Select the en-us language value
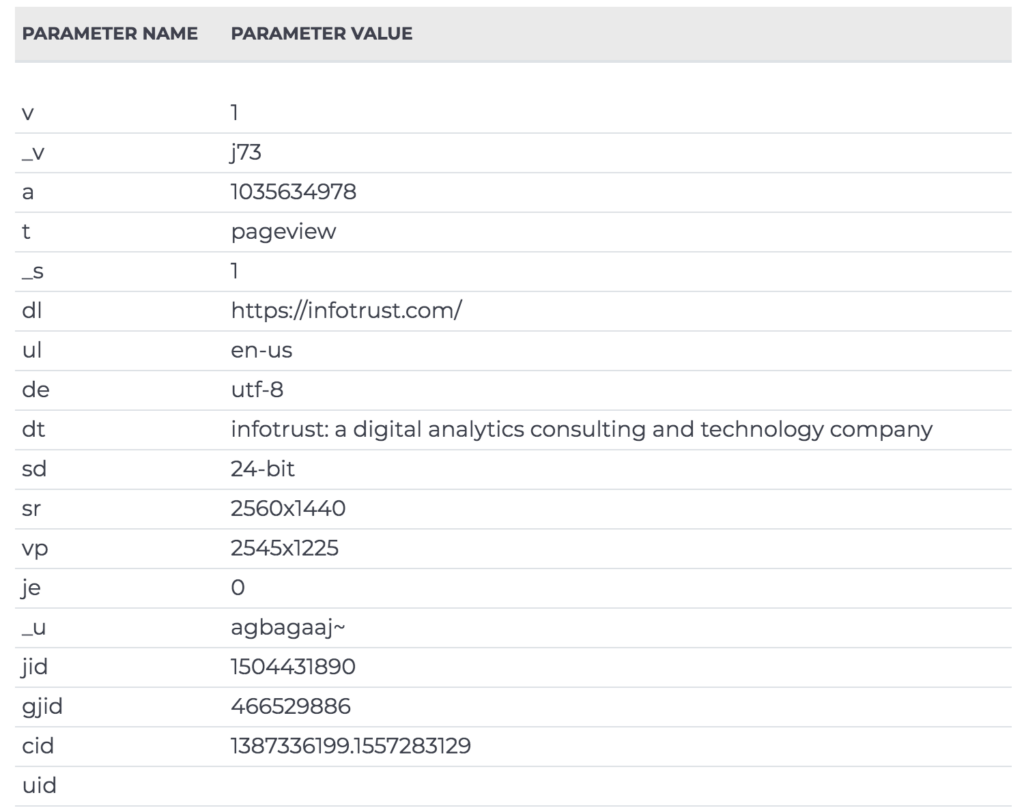 tap(261, 351)
